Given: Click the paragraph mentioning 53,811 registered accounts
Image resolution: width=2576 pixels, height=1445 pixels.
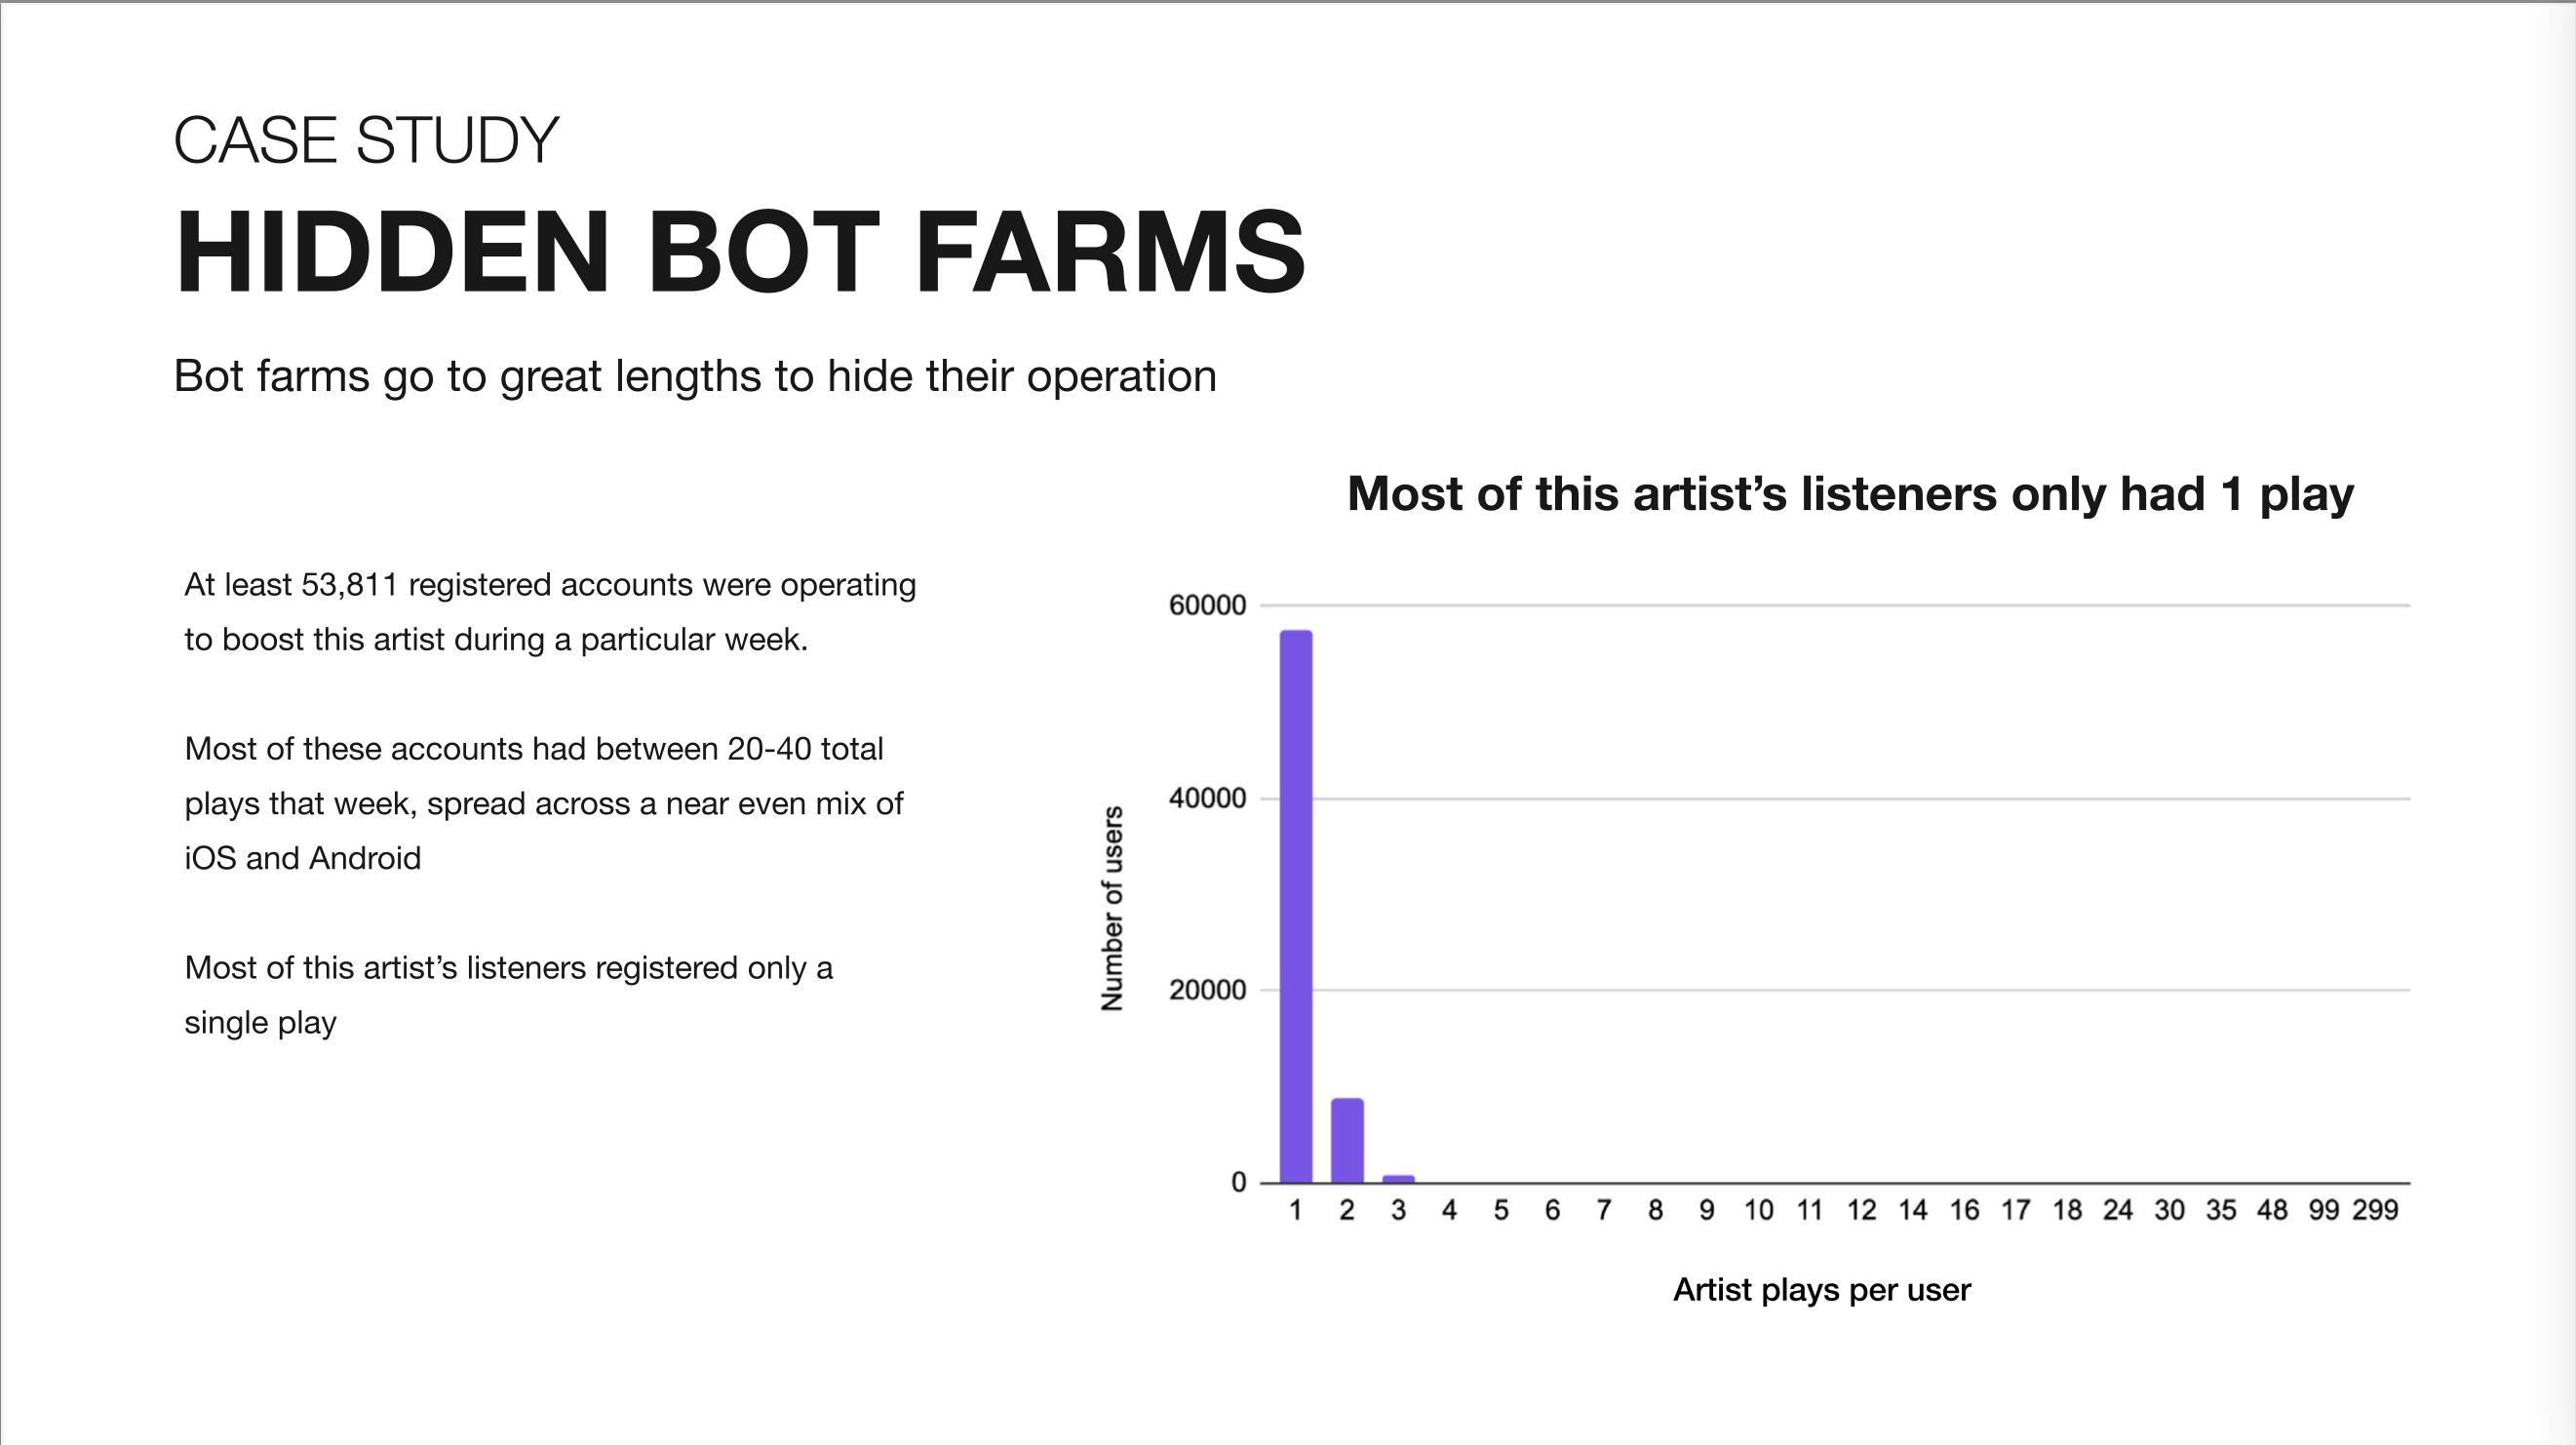Looking at the screenshot, I should point(550,612).
